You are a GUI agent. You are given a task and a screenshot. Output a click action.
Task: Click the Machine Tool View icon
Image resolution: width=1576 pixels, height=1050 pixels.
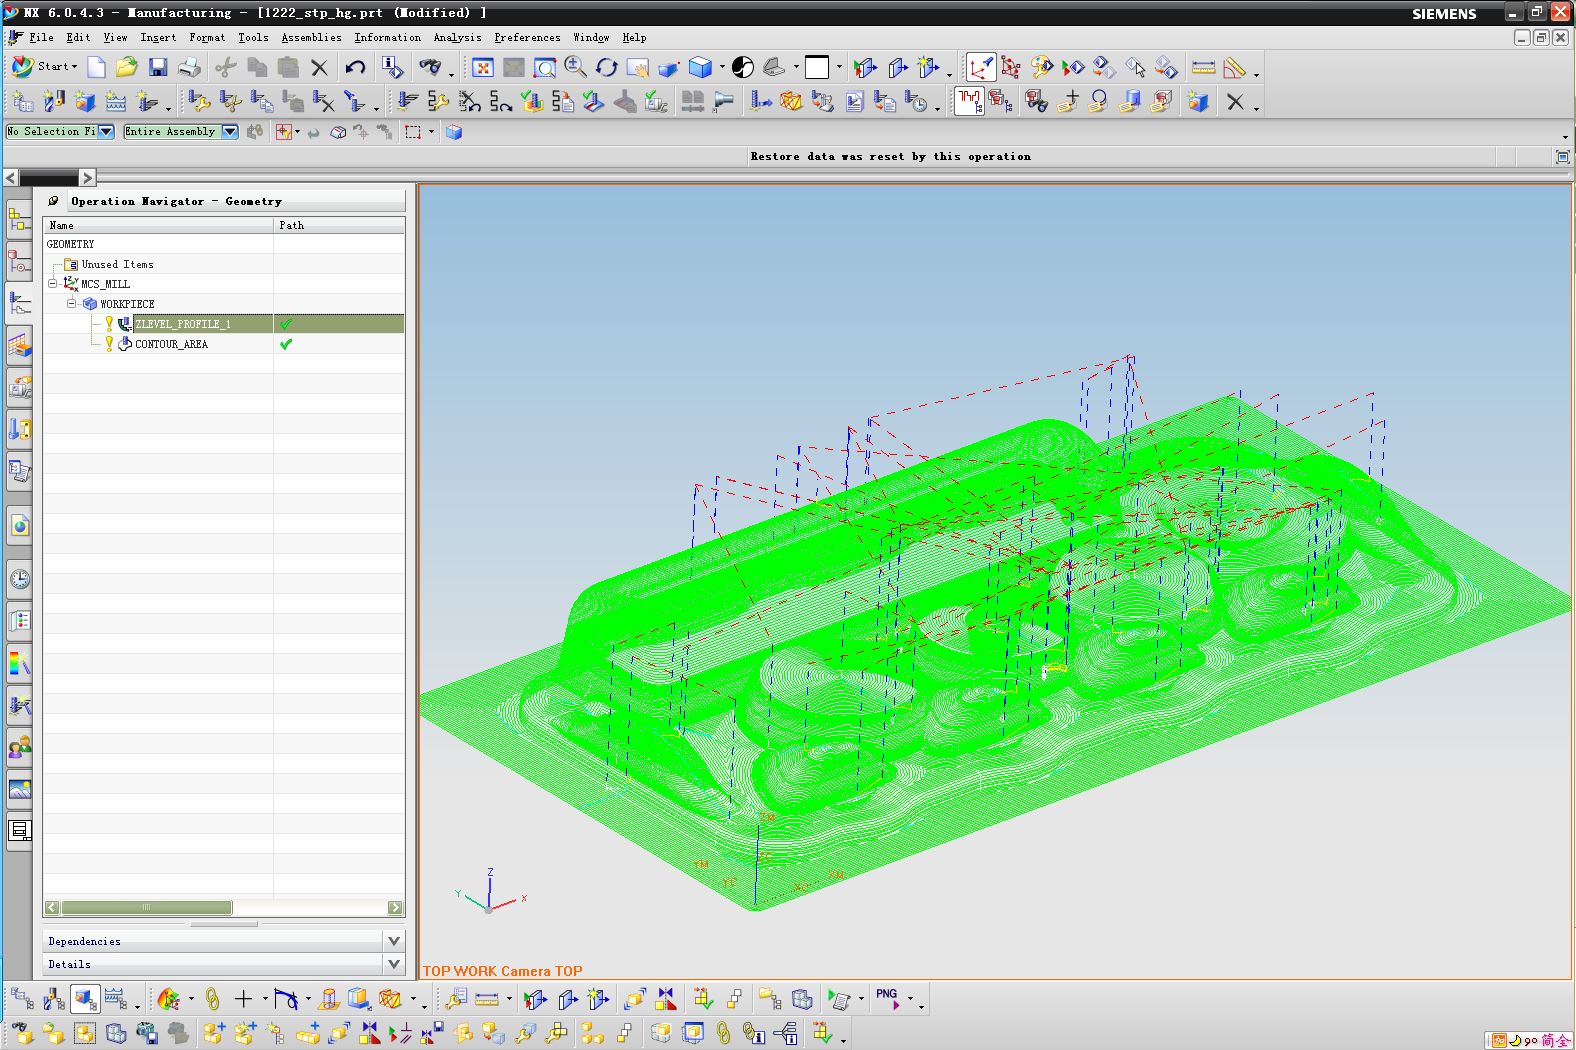coord(54,999)
